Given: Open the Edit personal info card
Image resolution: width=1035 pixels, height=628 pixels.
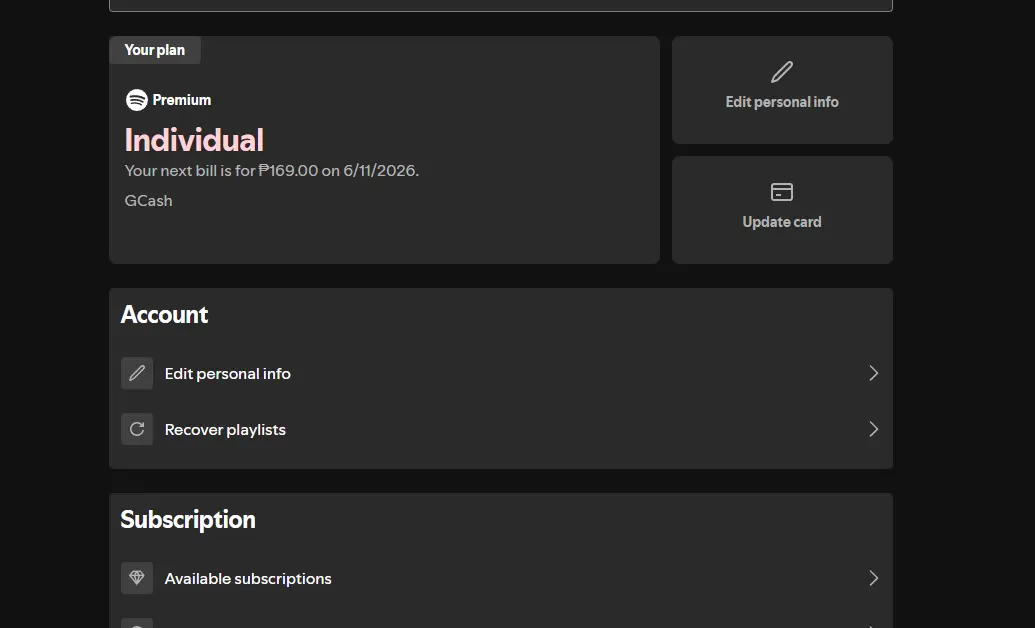Looking at the screenshot, I should pos(782,90).
